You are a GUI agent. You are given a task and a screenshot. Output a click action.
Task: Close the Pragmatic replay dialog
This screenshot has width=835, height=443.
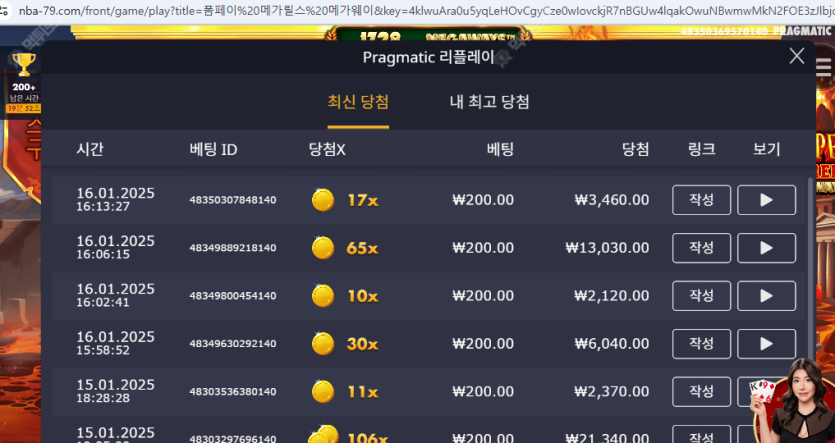click(x=797, y=56)
